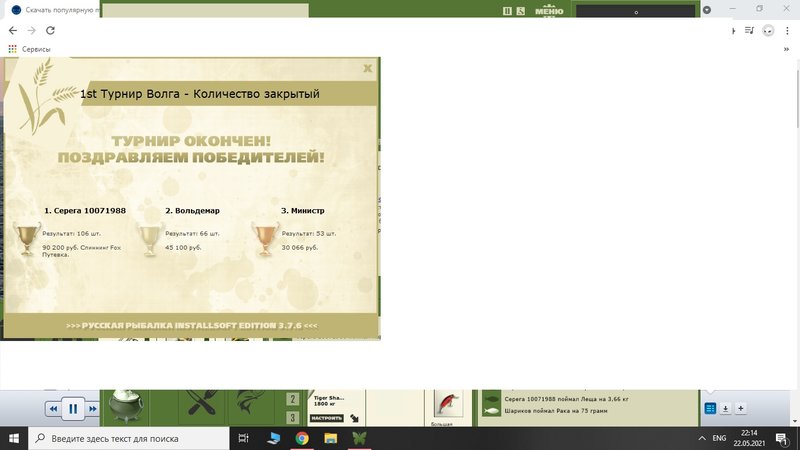
Task: Click the arrow icon beside НАСТРОИТЬ
Action: click(x=354, y=418)
